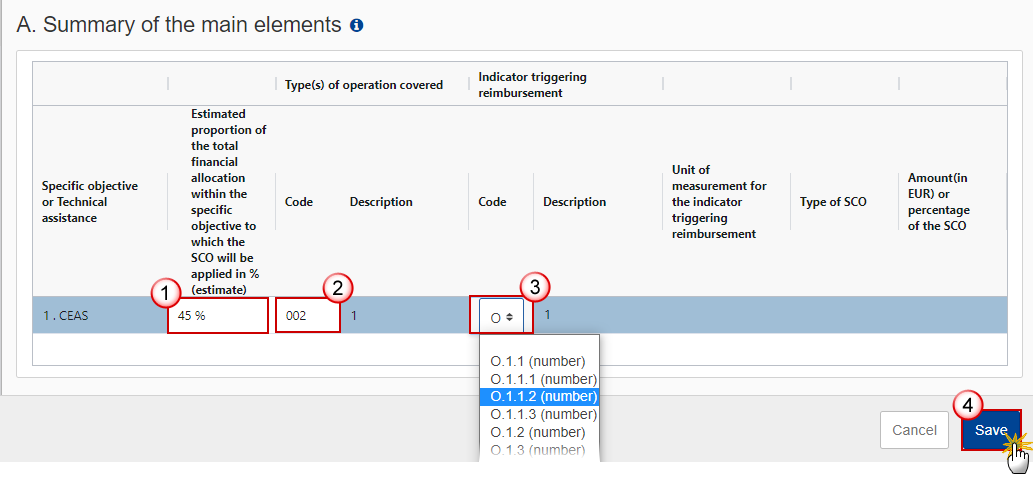This screenshot has height=478, width=1033.
Task: Click the operation Code field containing 002
Action: tap(307, 316)
